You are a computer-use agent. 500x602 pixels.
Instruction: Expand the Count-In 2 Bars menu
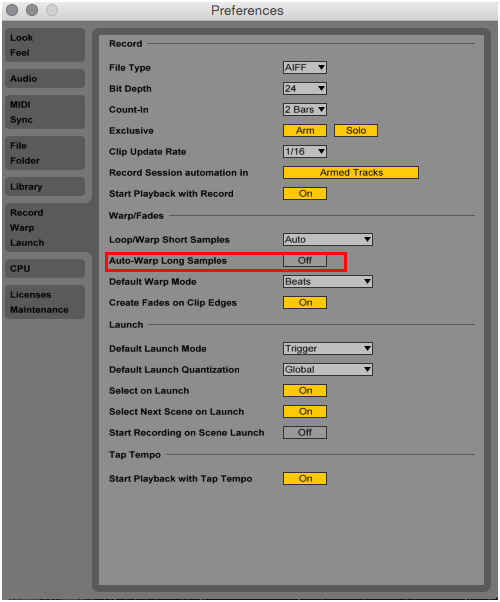click(x=305, y=109)
